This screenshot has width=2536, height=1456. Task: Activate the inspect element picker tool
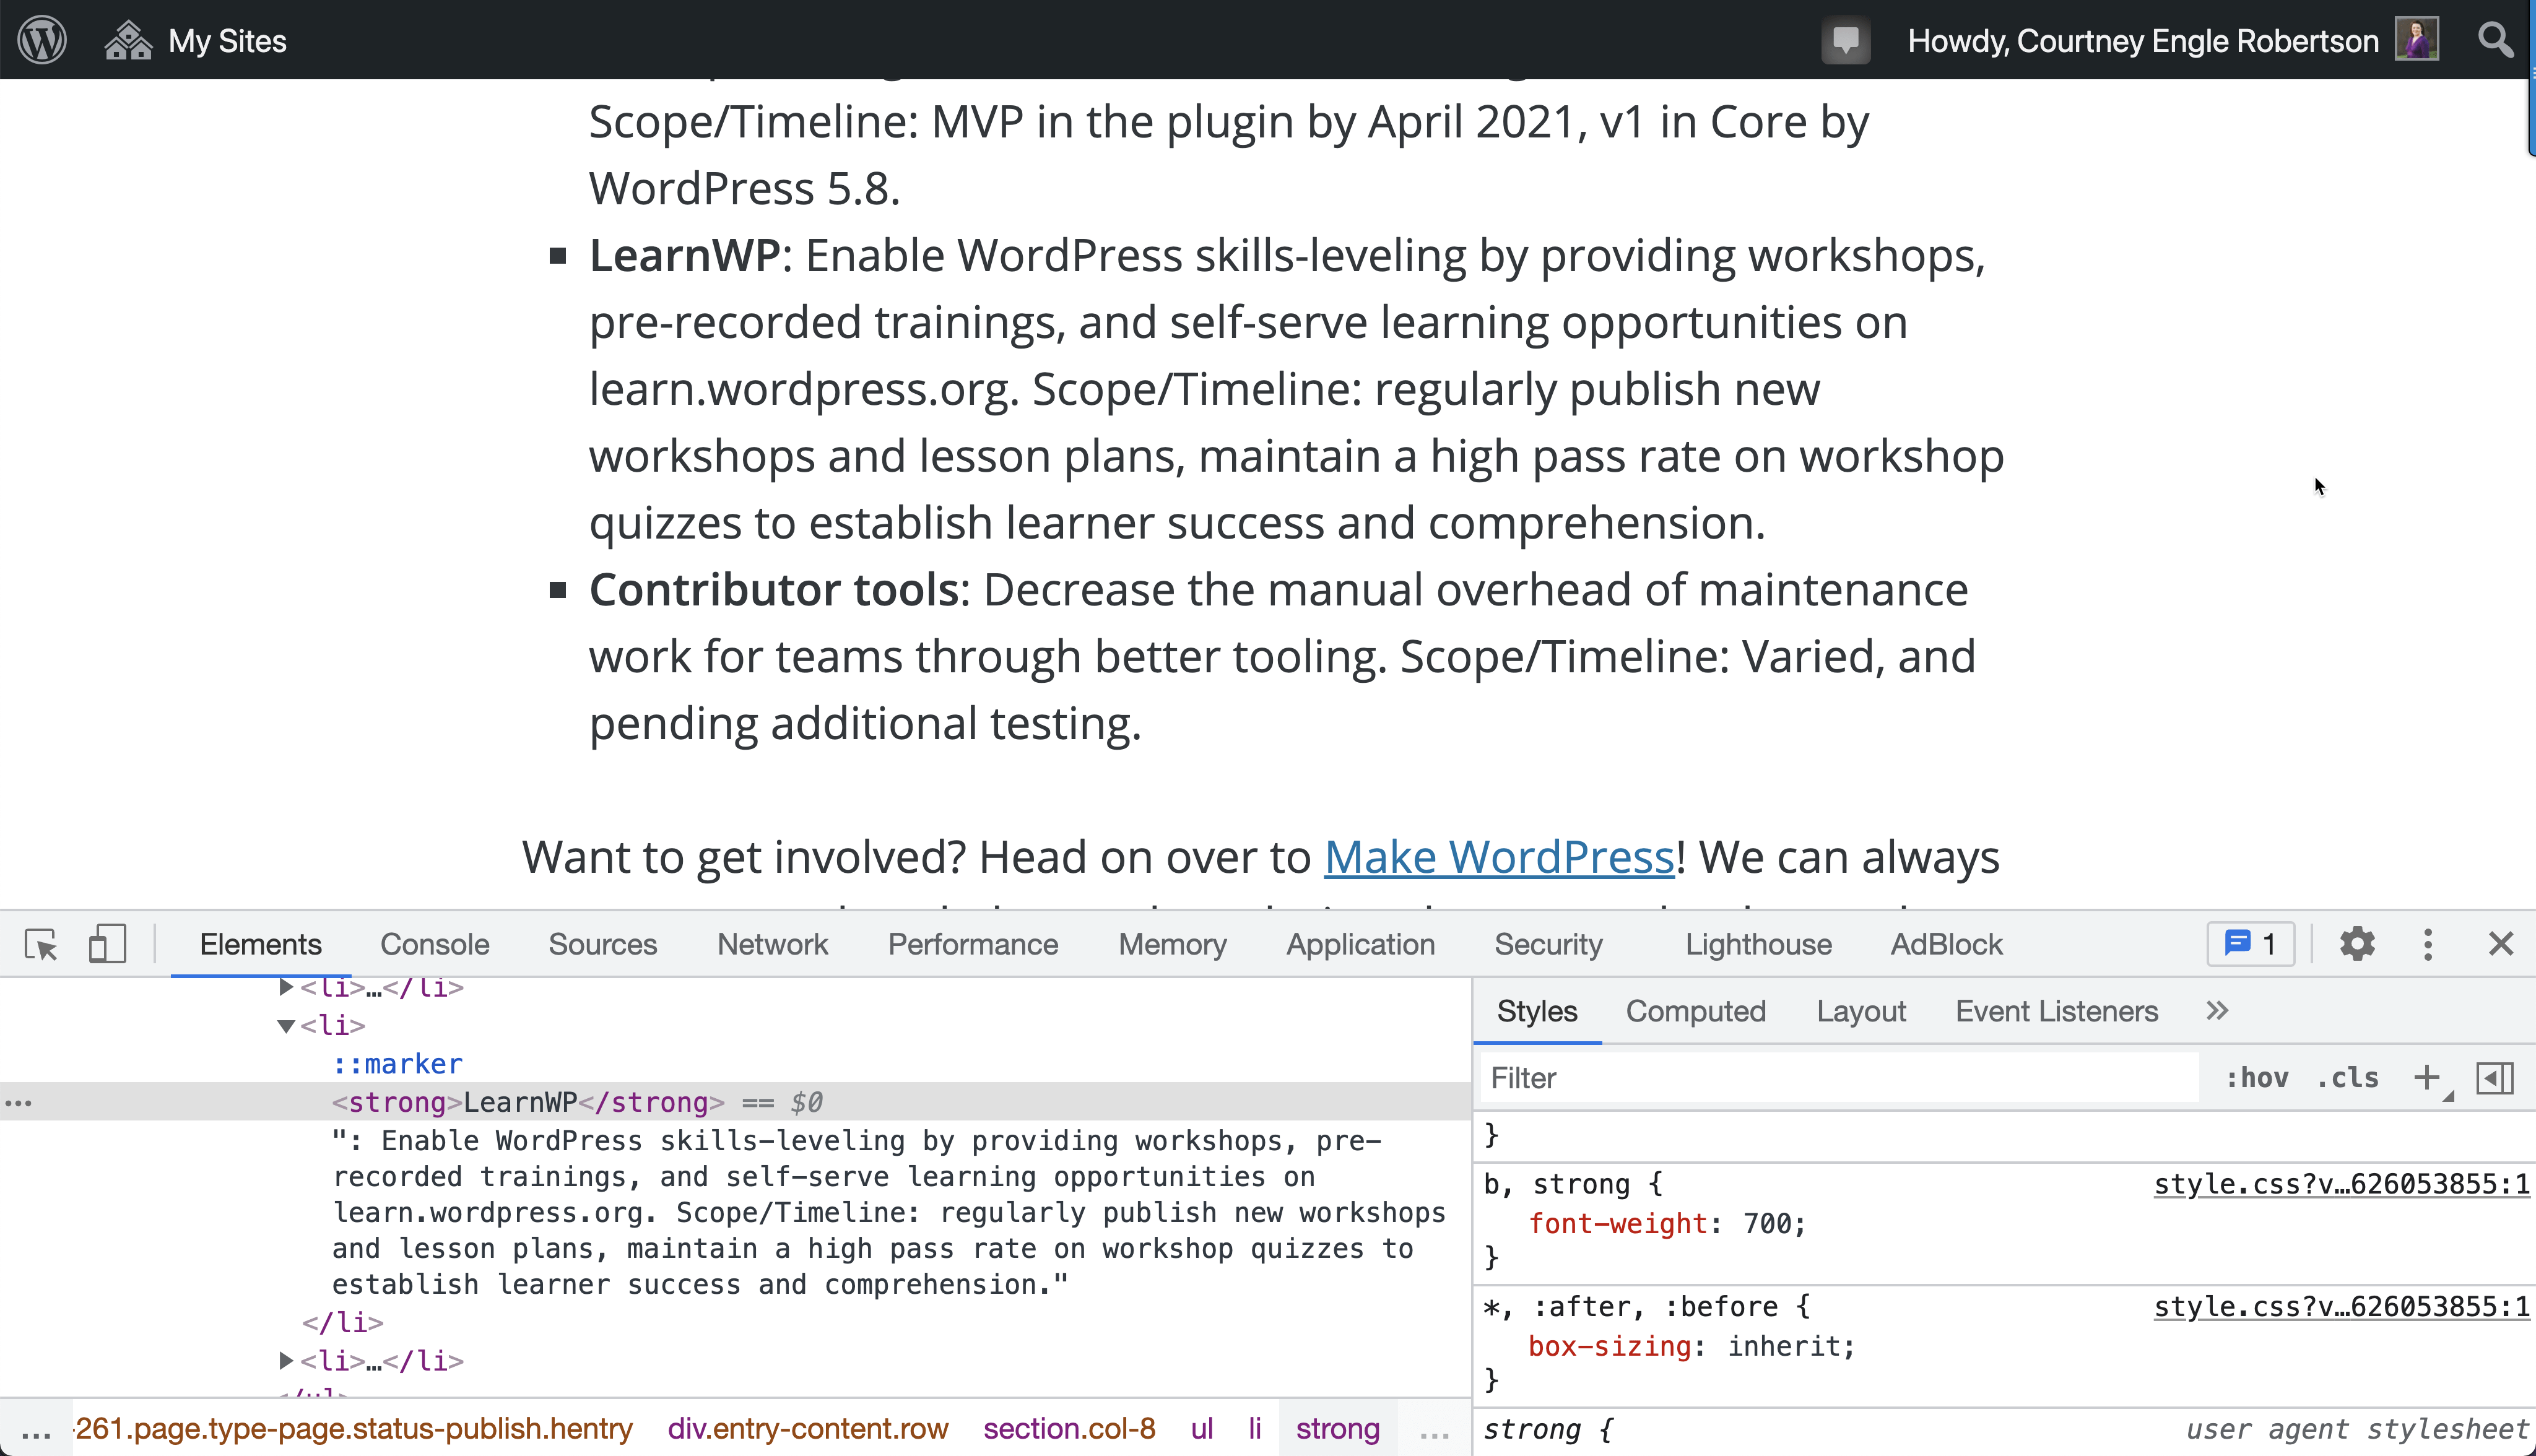[x=41, y=944]
